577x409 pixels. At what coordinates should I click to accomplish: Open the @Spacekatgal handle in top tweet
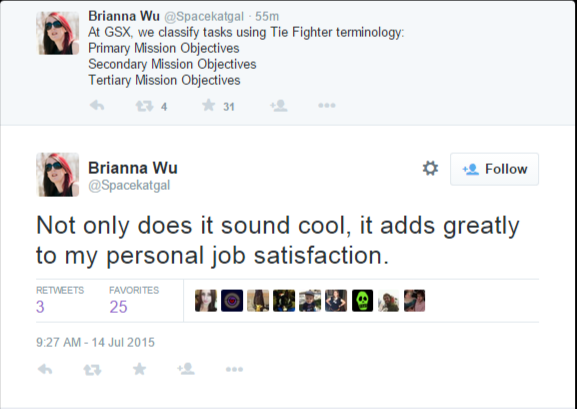pyautogui.click(x=203, y=17)
